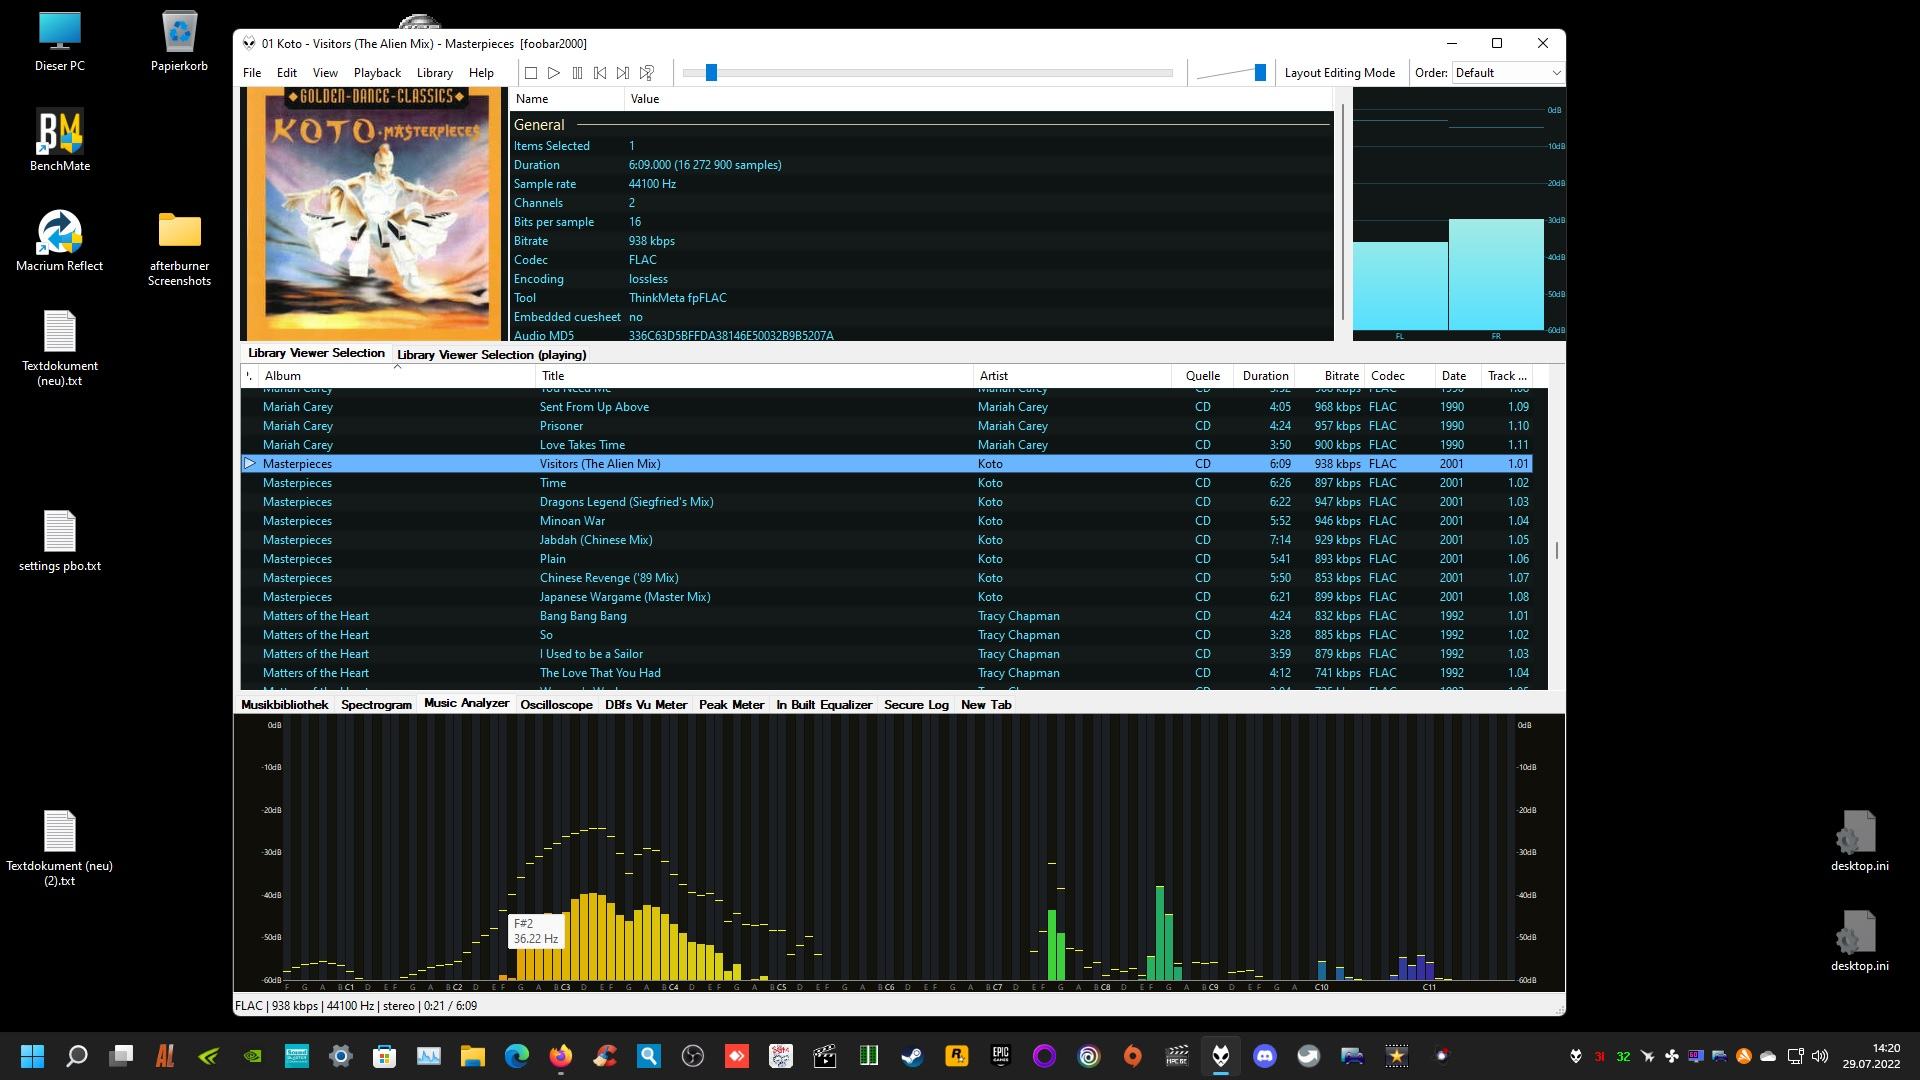1920x1080 pixels.
Task: Adjust the volume slider handle
Action: [x=1260, y=73]
